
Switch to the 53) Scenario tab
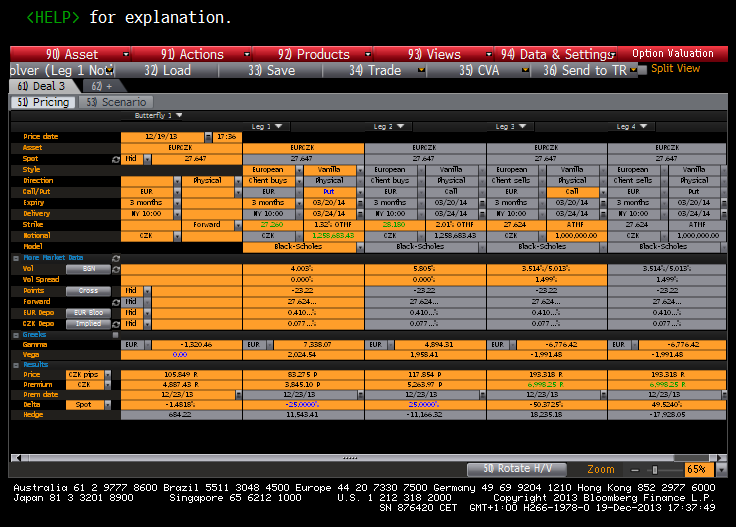point(116,102)
